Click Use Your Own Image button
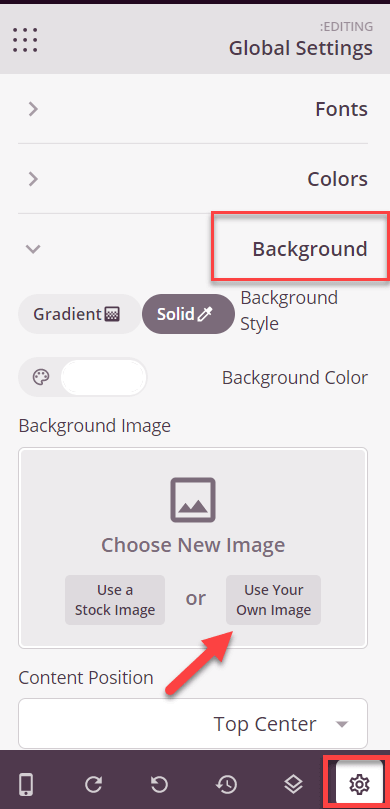Viewport: 390px width, 809px height. point(273,600)
